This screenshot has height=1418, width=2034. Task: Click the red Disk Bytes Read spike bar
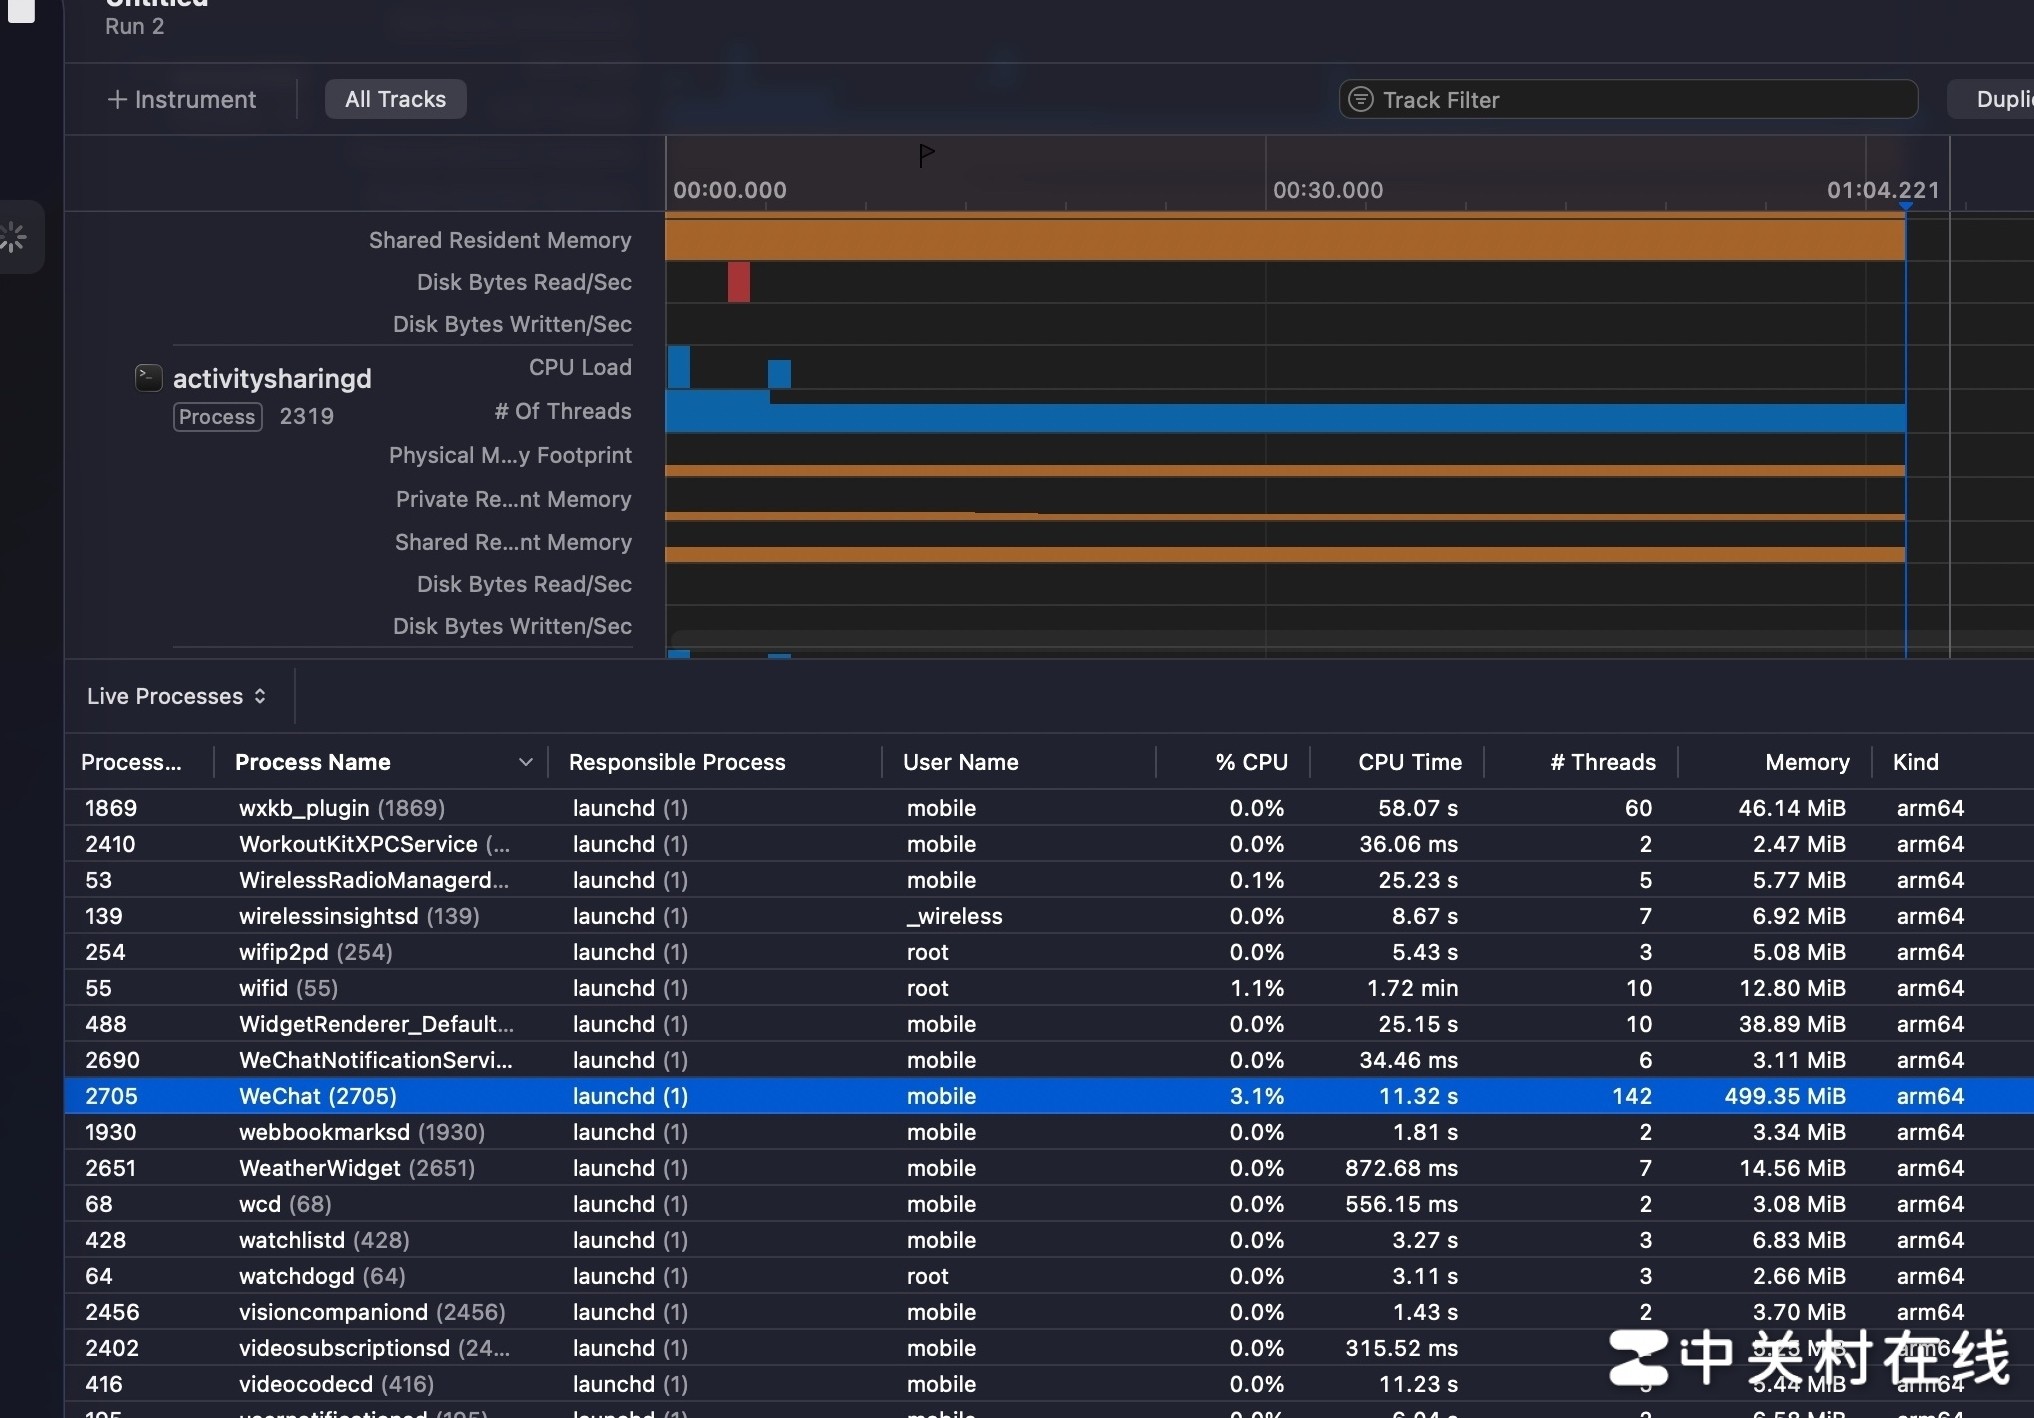click(738, 282)
